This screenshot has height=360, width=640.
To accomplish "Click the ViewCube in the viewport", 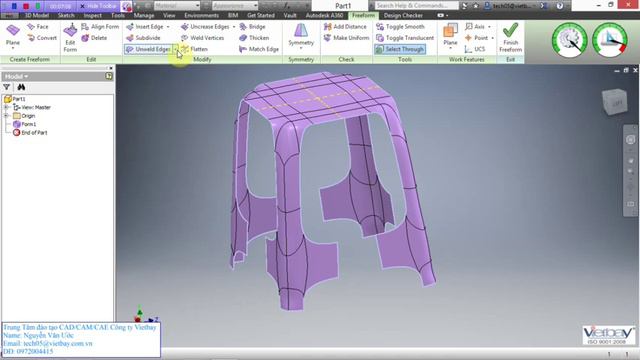I will click(615, 102).
